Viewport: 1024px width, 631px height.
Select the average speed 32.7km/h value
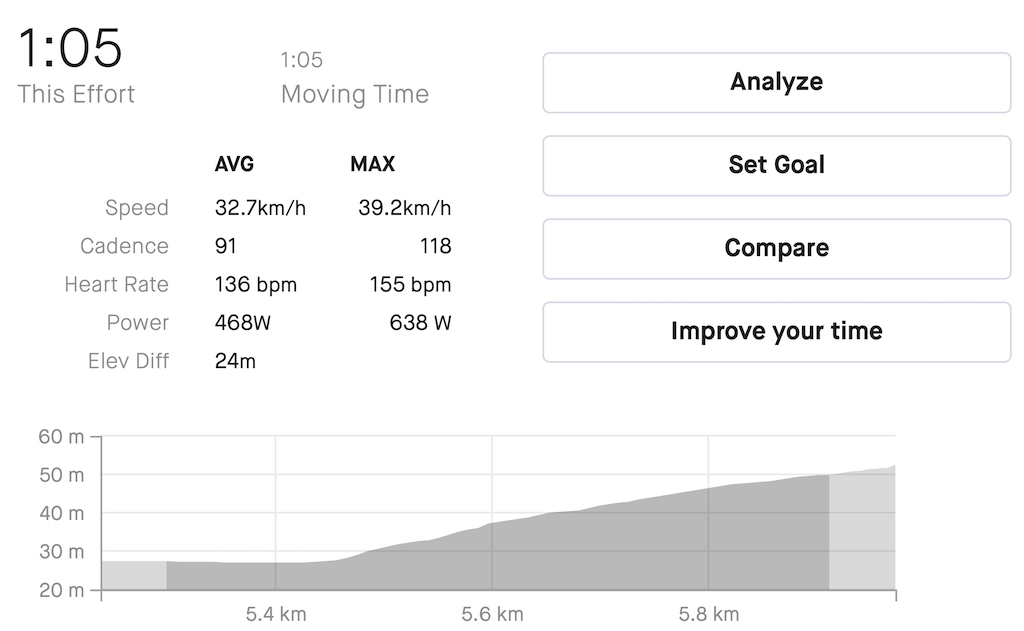[260, 208]
